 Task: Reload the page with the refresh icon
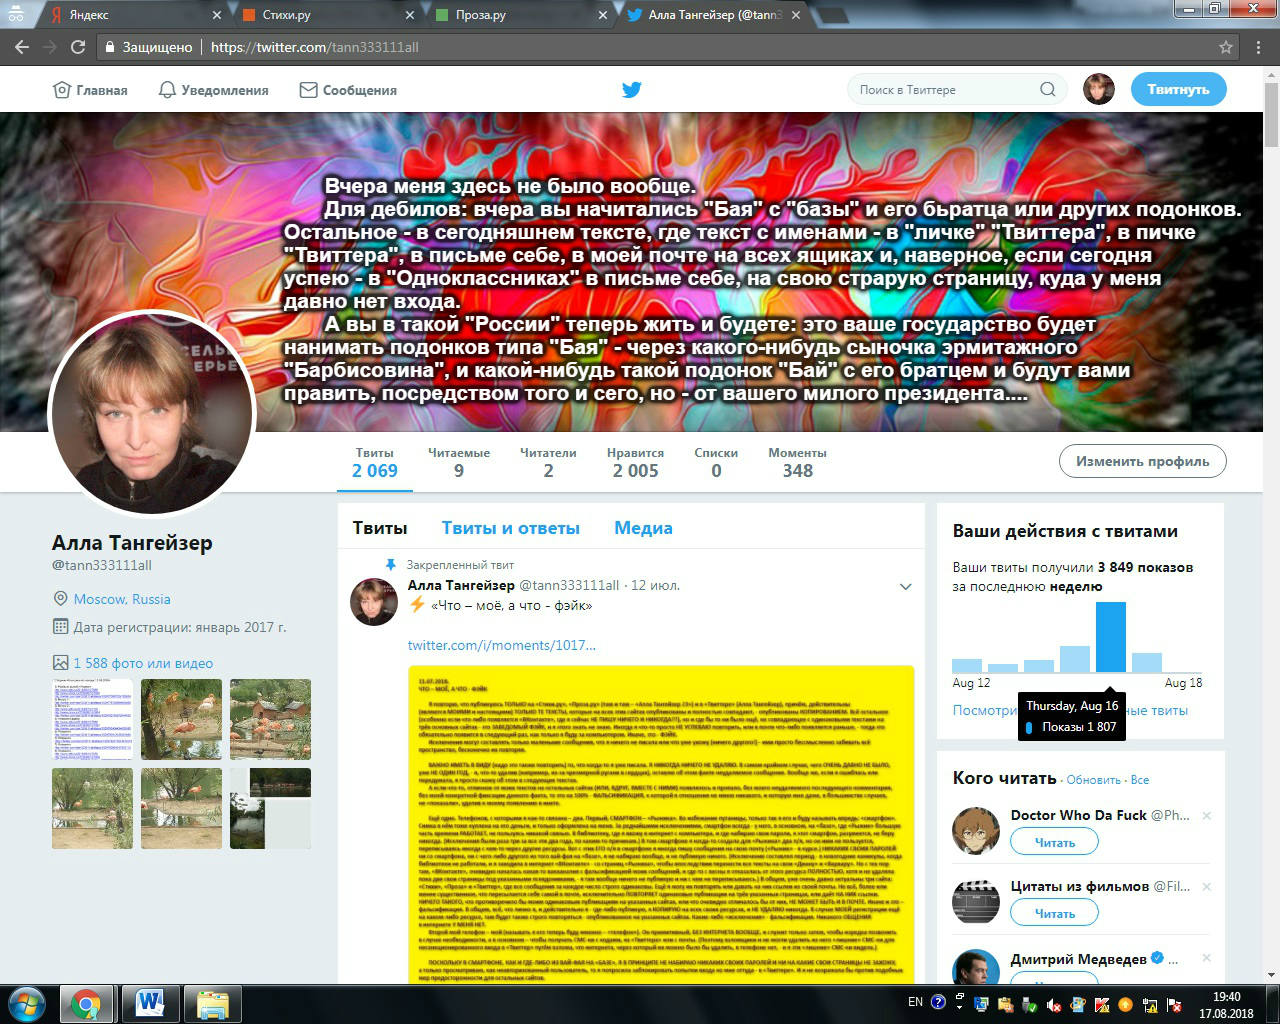point(78,47)
